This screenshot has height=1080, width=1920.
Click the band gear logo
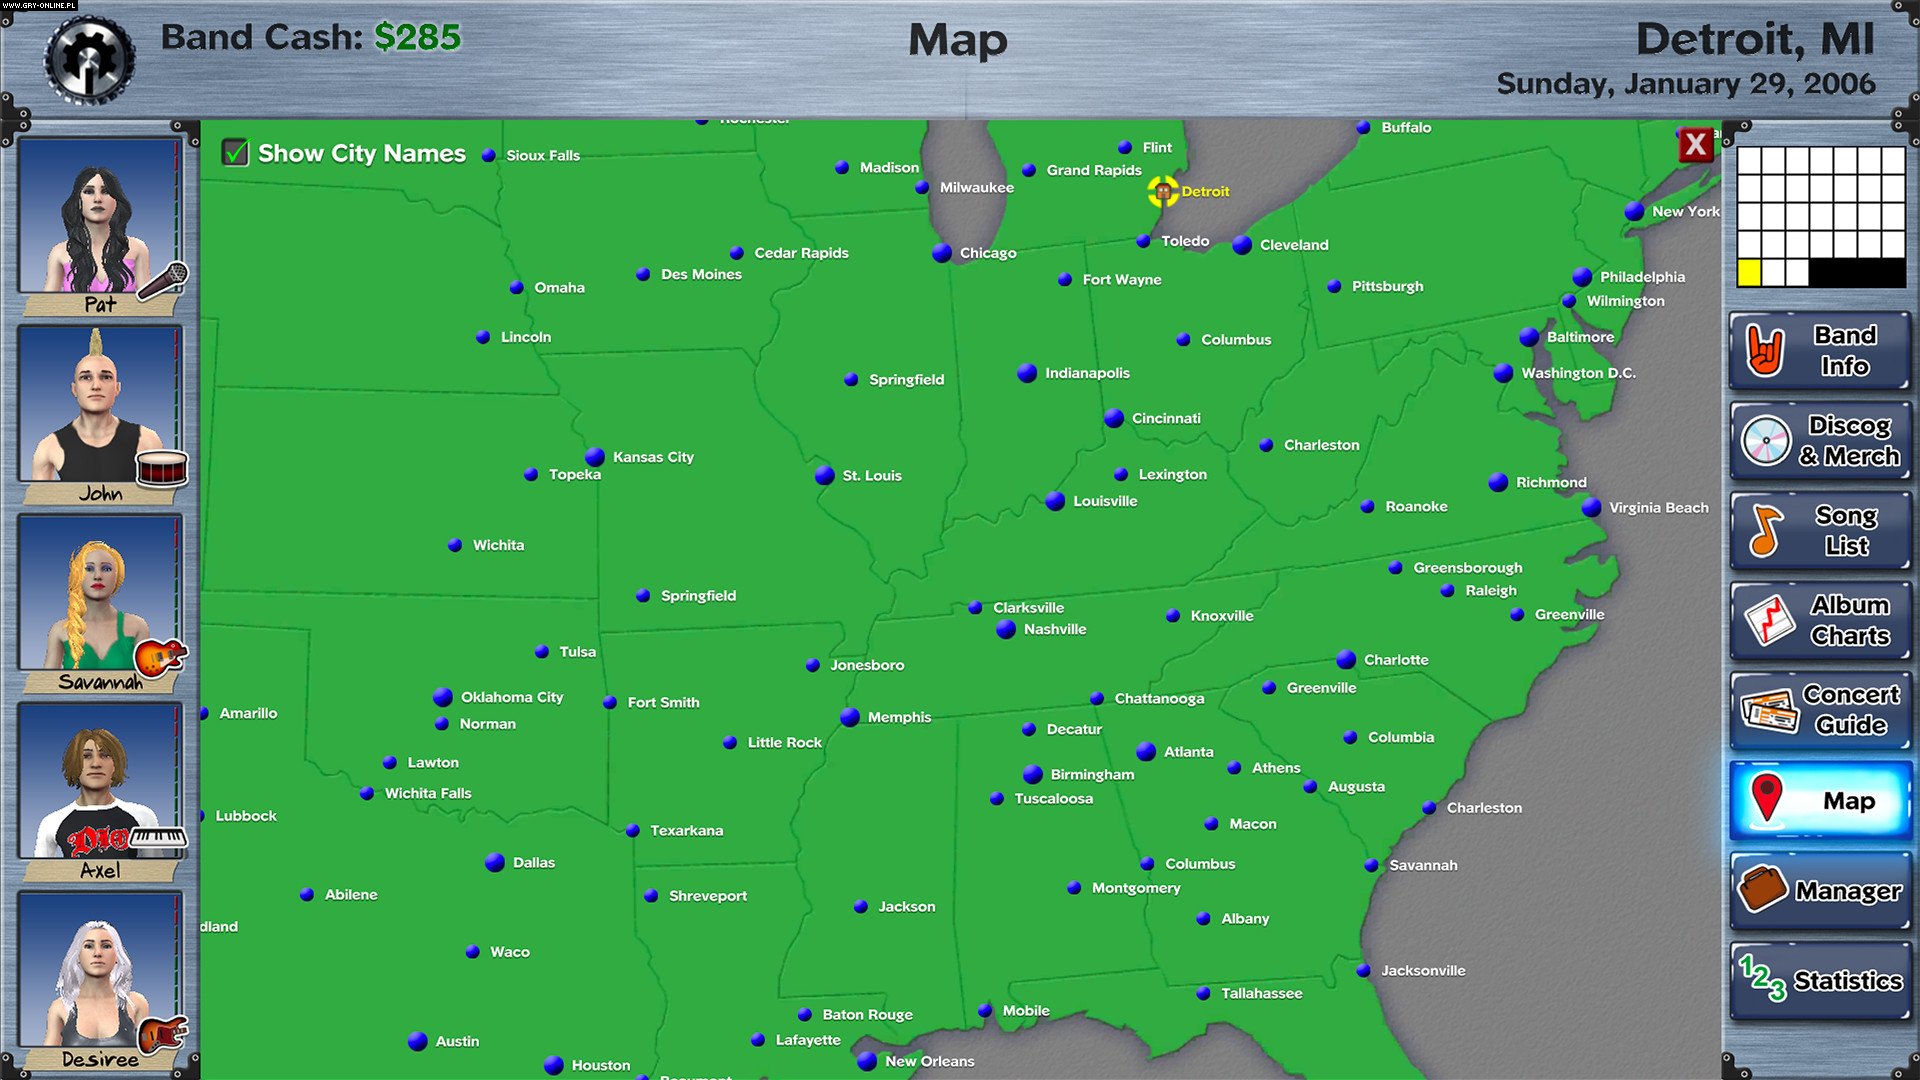point(88,58)
